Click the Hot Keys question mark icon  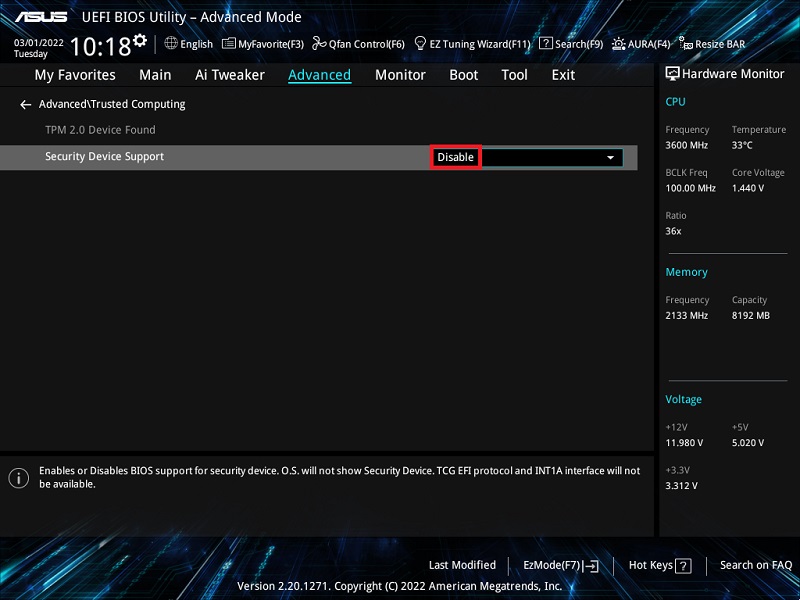(683, 566)
